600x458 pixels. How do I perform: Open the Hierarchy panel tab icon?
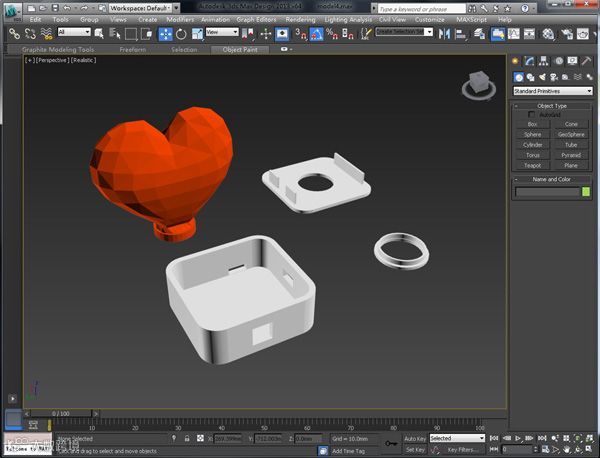pos(541,62)
